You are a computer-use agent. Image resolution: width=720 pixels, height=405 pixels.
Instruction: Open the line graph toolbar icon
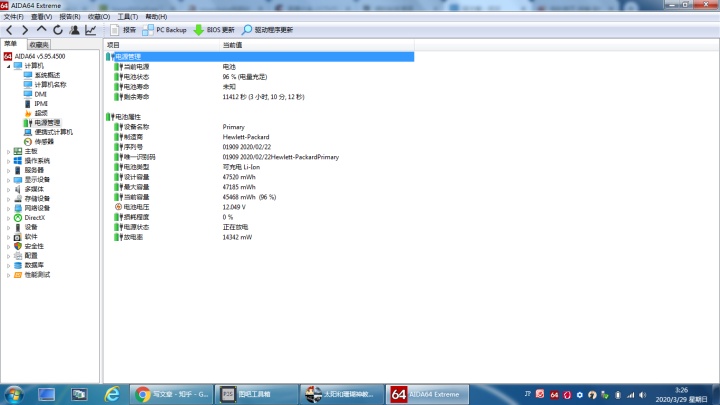coord(90,30)
